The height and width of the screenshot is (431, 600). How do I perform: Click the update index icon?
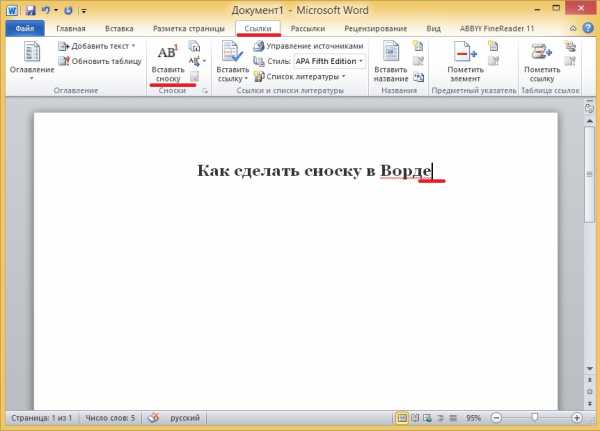click(494, 61)
